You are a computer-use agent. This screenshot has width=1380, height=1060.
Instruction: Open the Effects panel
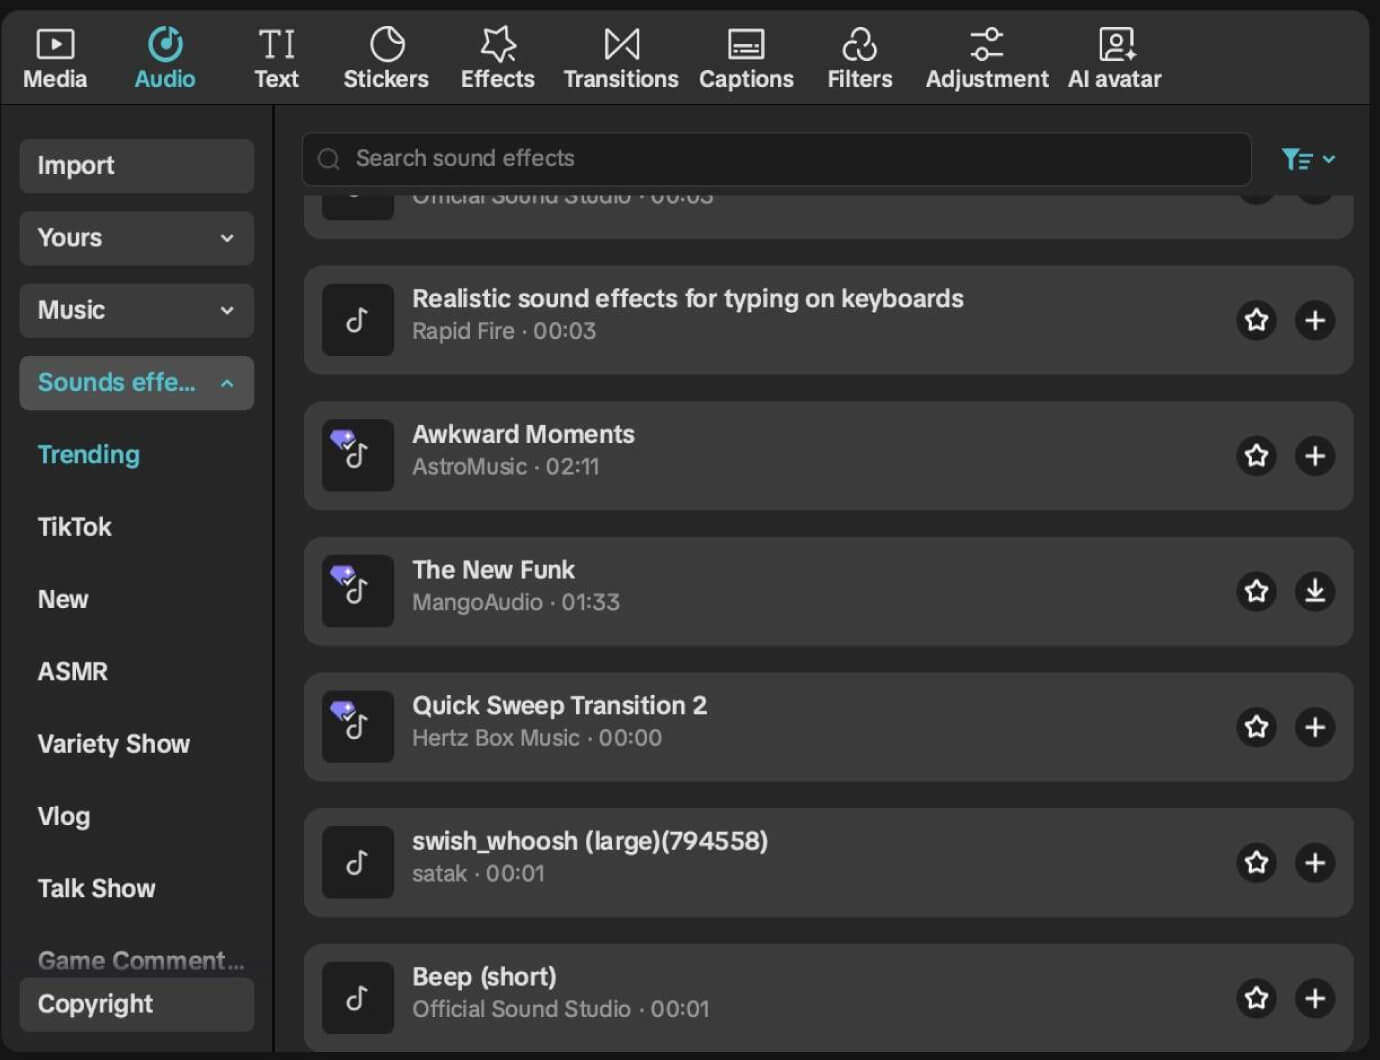tap(497, 58)
